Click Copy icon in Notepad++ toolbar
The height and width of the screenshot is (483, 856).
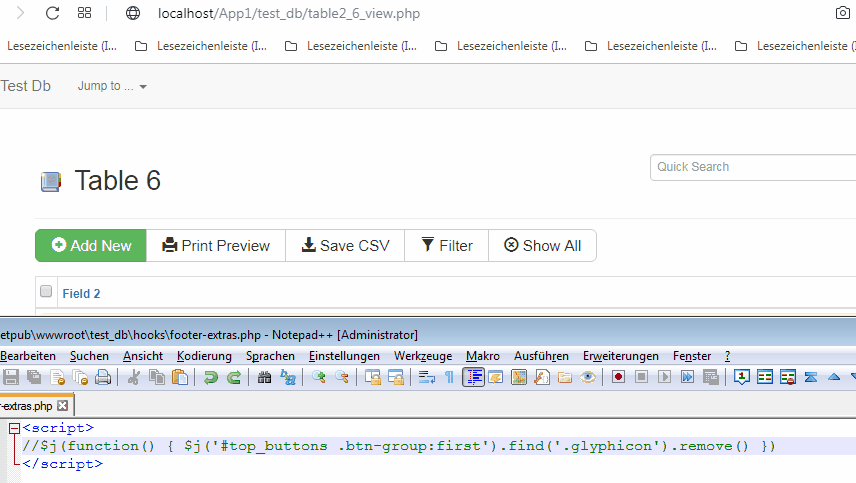157,377
